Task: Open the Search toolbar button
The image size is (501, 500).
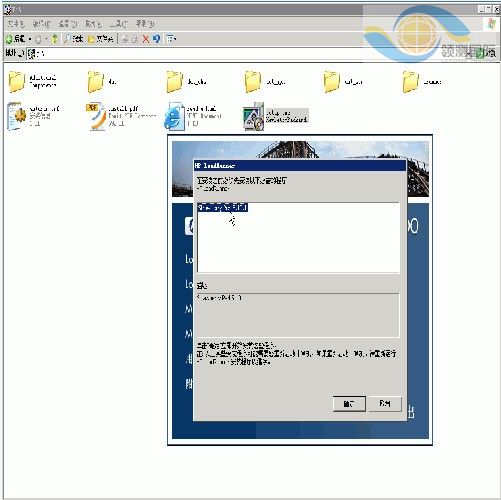Action: 74,39
